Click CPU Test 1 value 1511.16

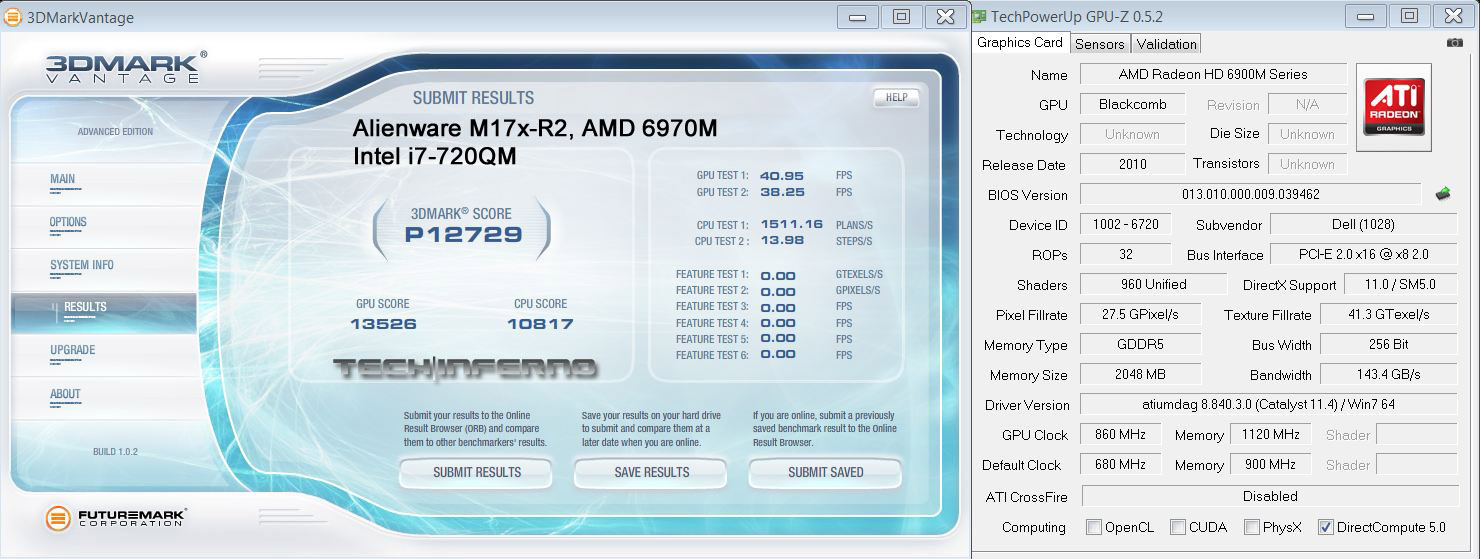791,224
